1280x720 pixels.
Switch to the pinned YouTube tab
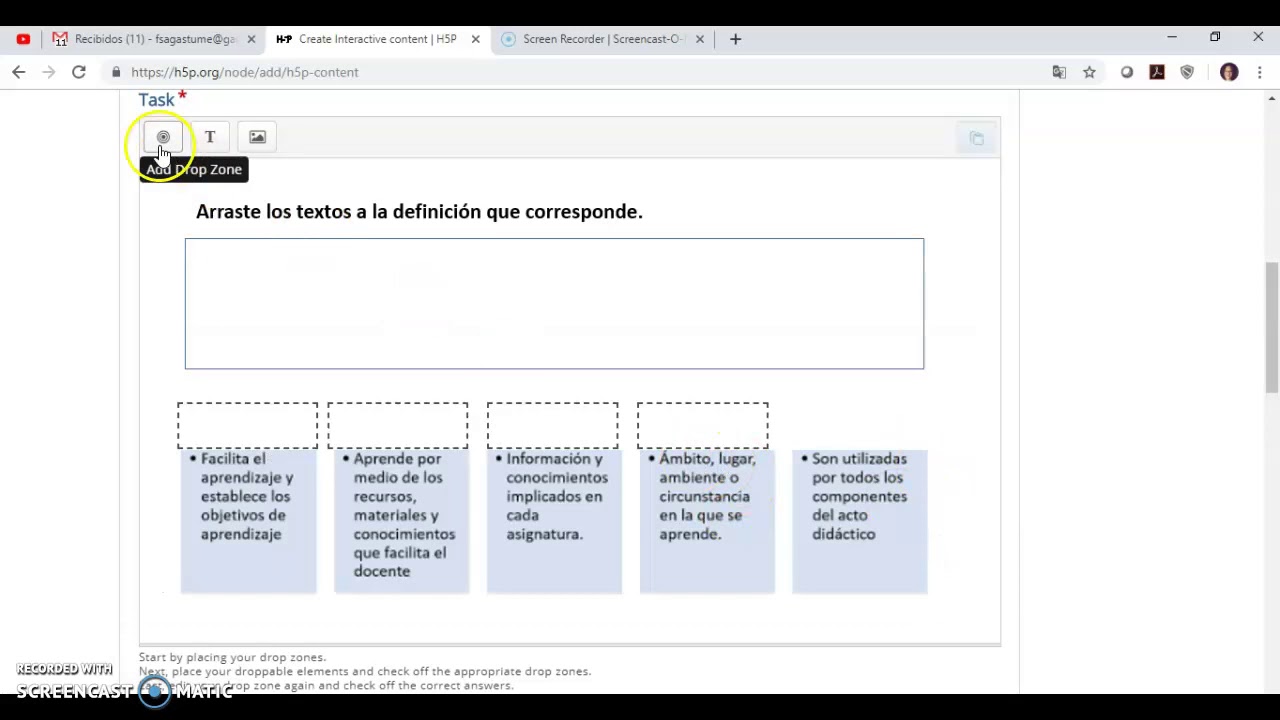pyautogui.click(x=23, y=39)
